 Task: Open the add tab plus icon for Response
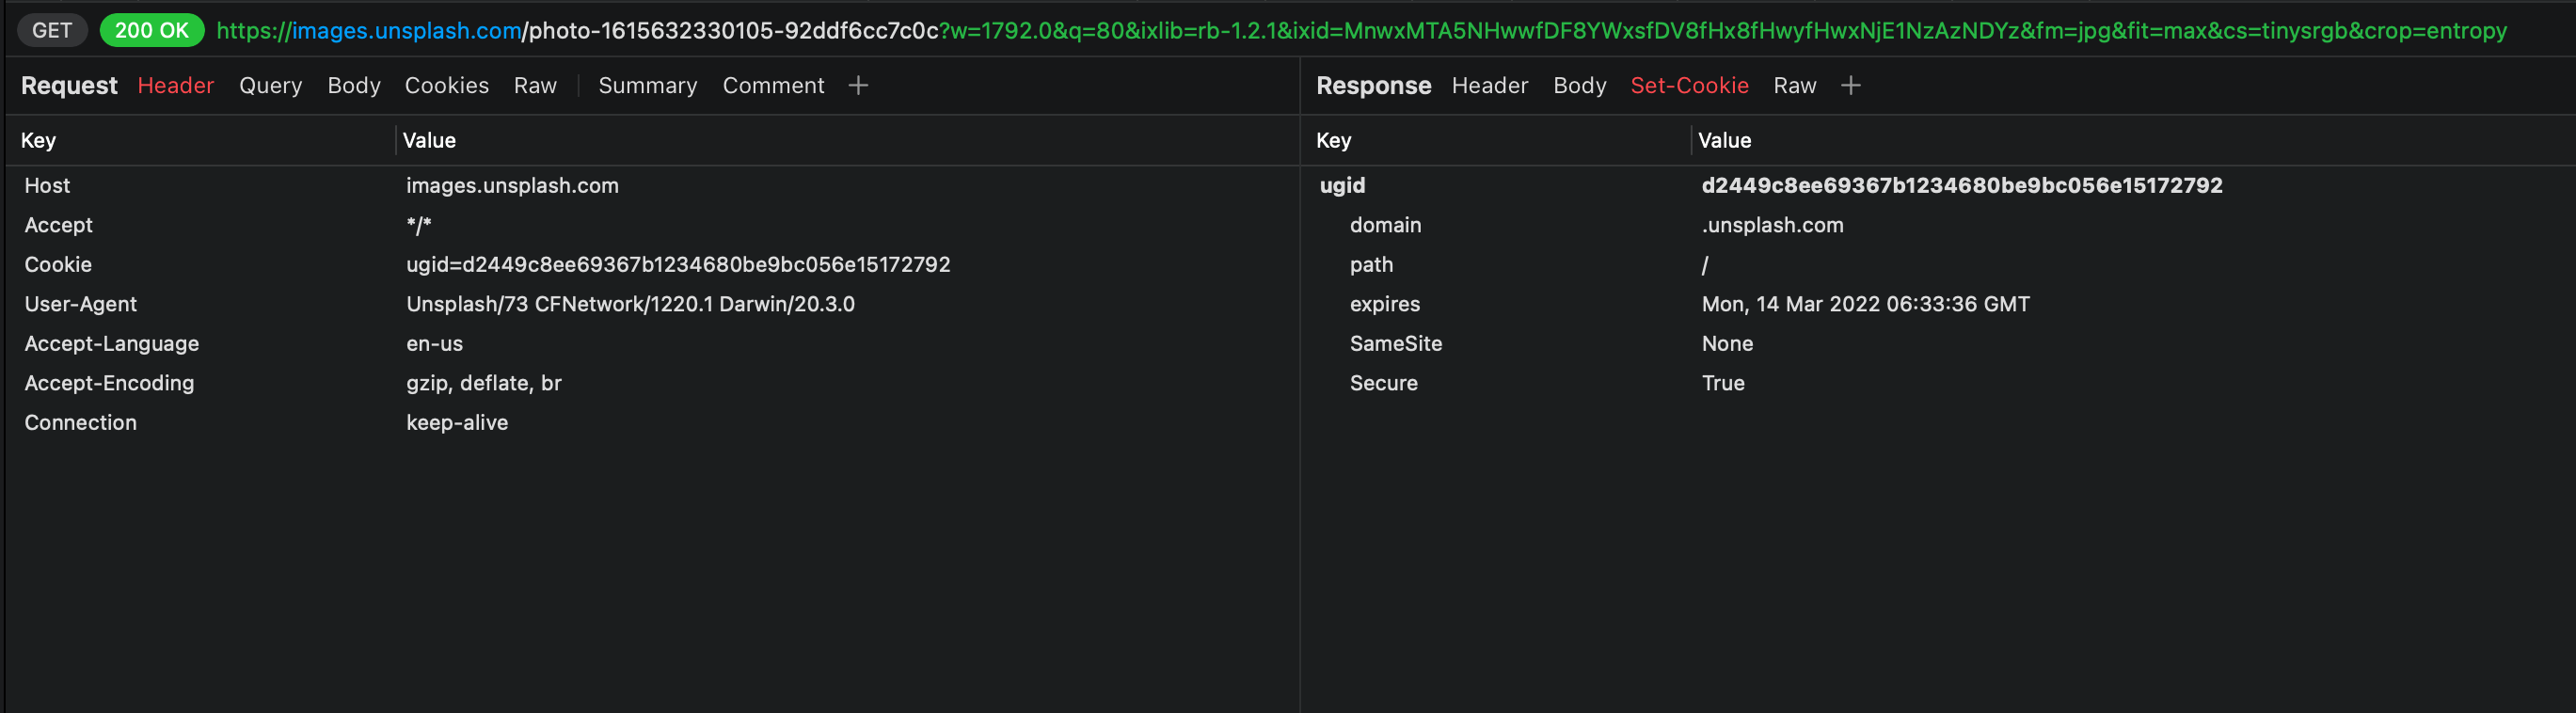pyautogui.click(x=1850, y=85)
